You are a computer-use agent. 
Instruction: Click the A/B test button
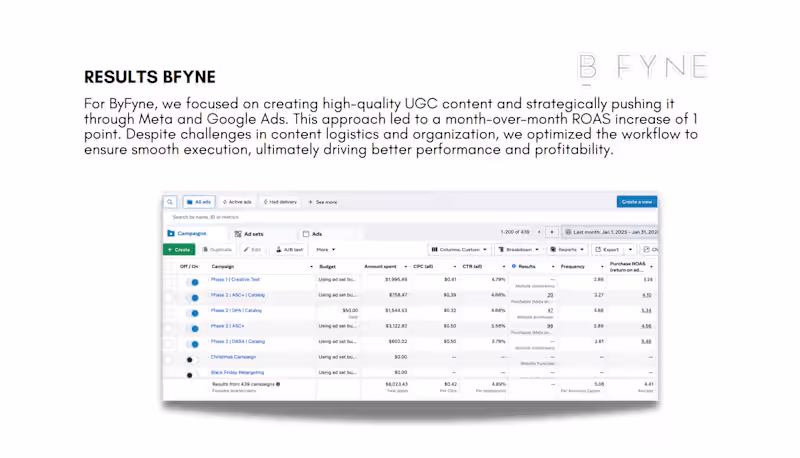tap(289, 250)
